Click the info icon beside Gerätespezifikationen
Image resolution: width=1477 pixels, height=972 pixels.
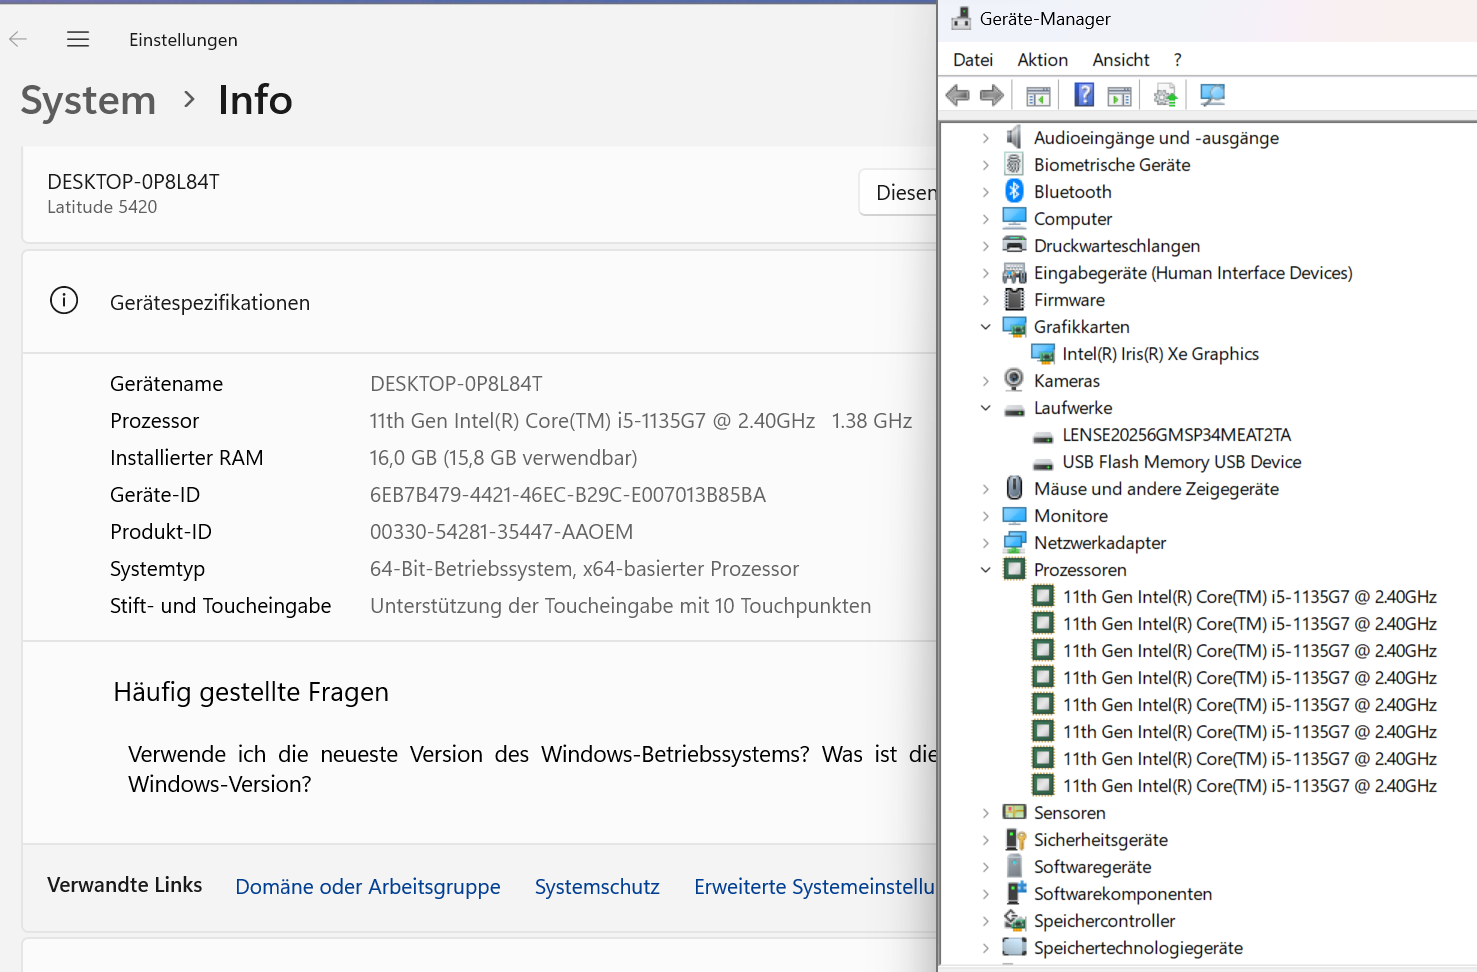(64, 300)
